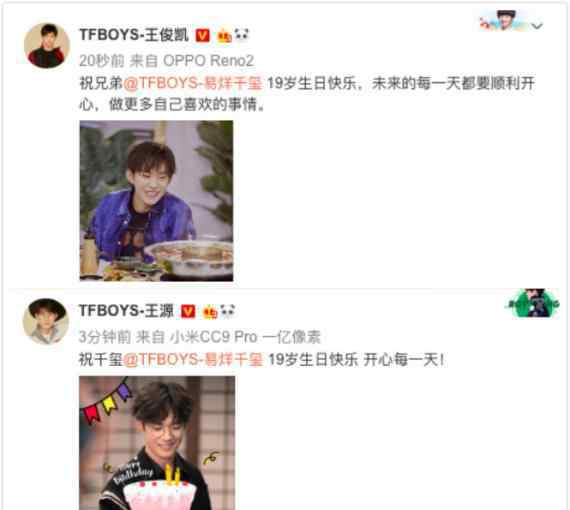Click the 20秒前 timestamp on 王俊凯's post
The image size is (570, 510).
[x=102, y=61]
